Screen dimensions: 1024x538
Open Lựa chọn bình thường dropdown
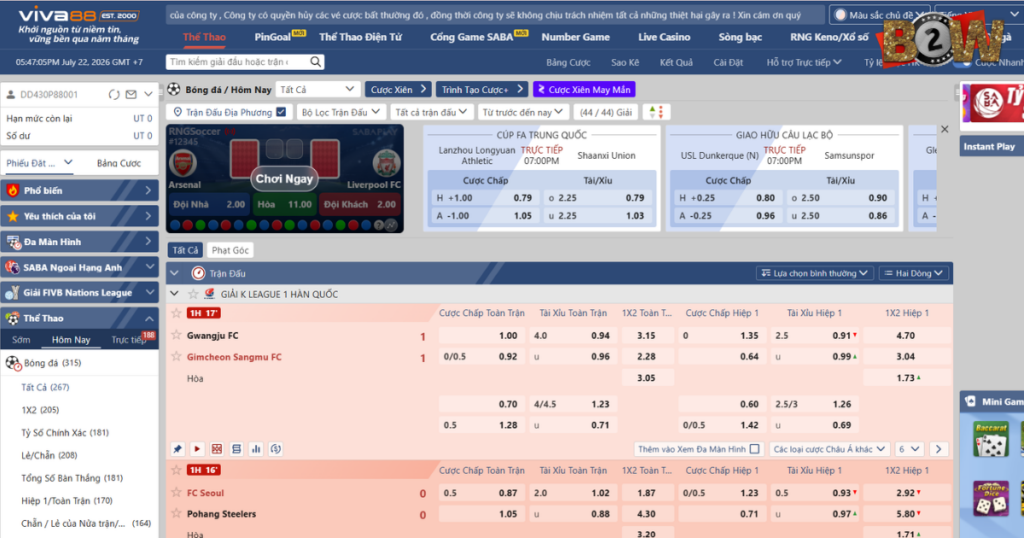814,274
